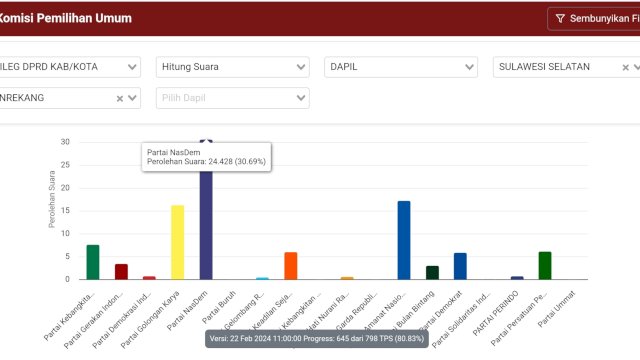This screenshot has width=640, height=360.
Task: Click the yellow Partai Golongan Karya bar
Action: pyautogui.click(x=178, y=242)
